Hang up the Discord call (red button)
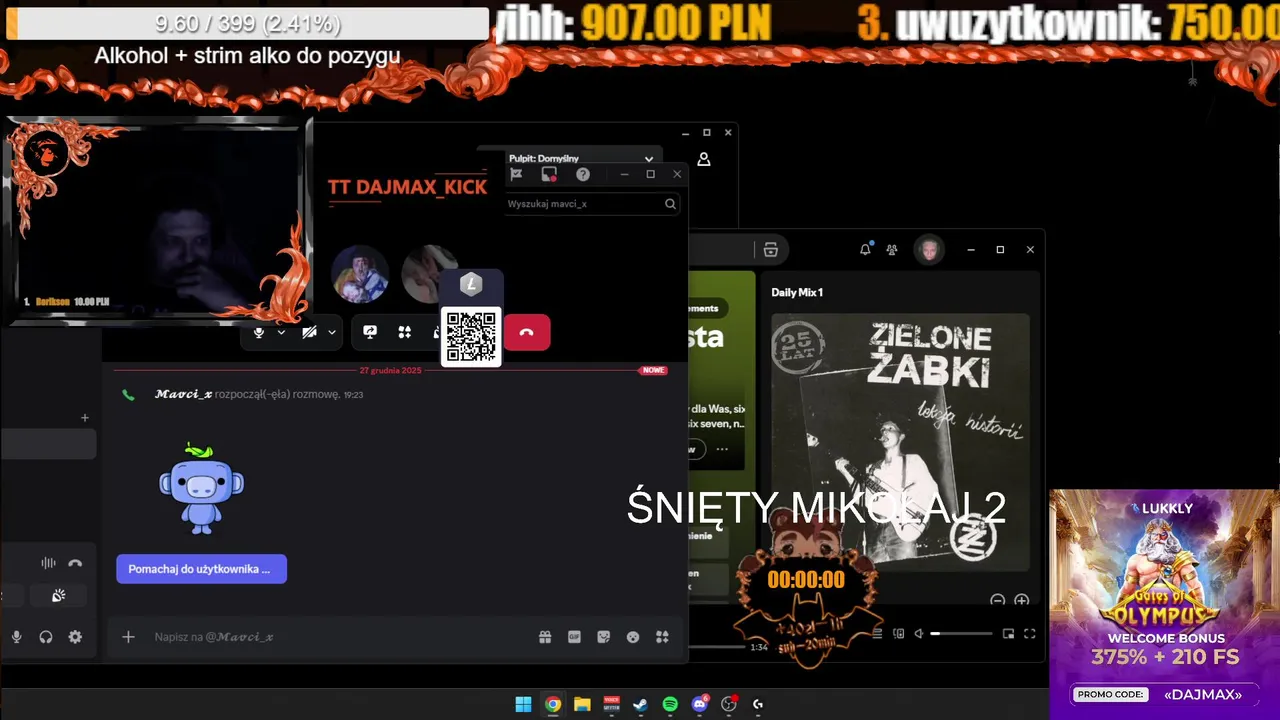1280x720 pixels. 527,332
